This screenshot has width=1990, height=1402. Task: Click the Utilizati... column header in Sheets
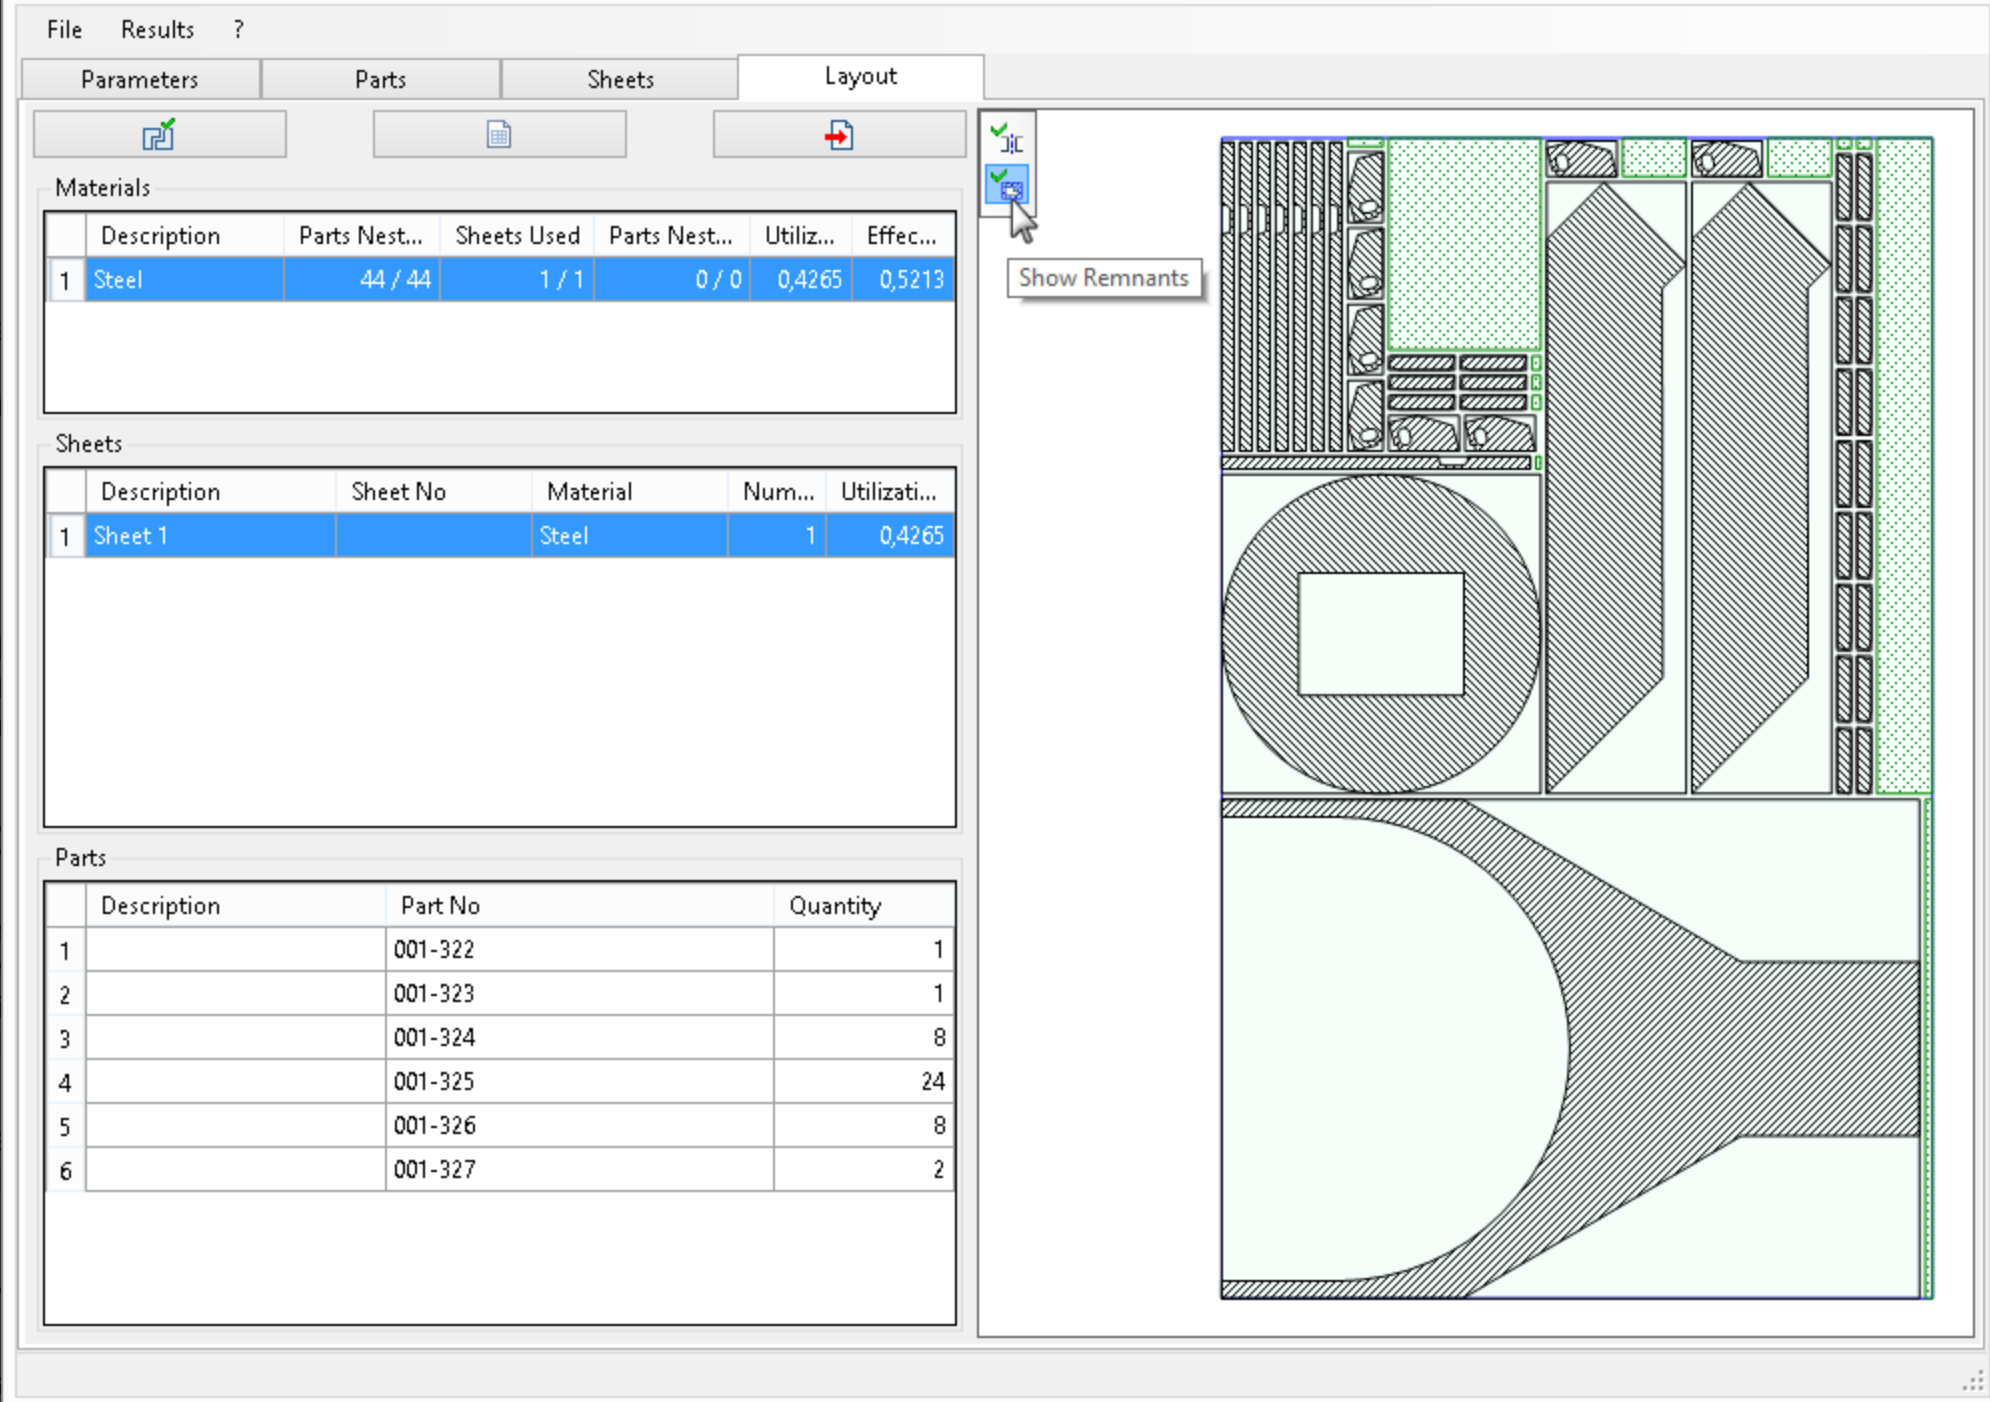click(891, 492)
